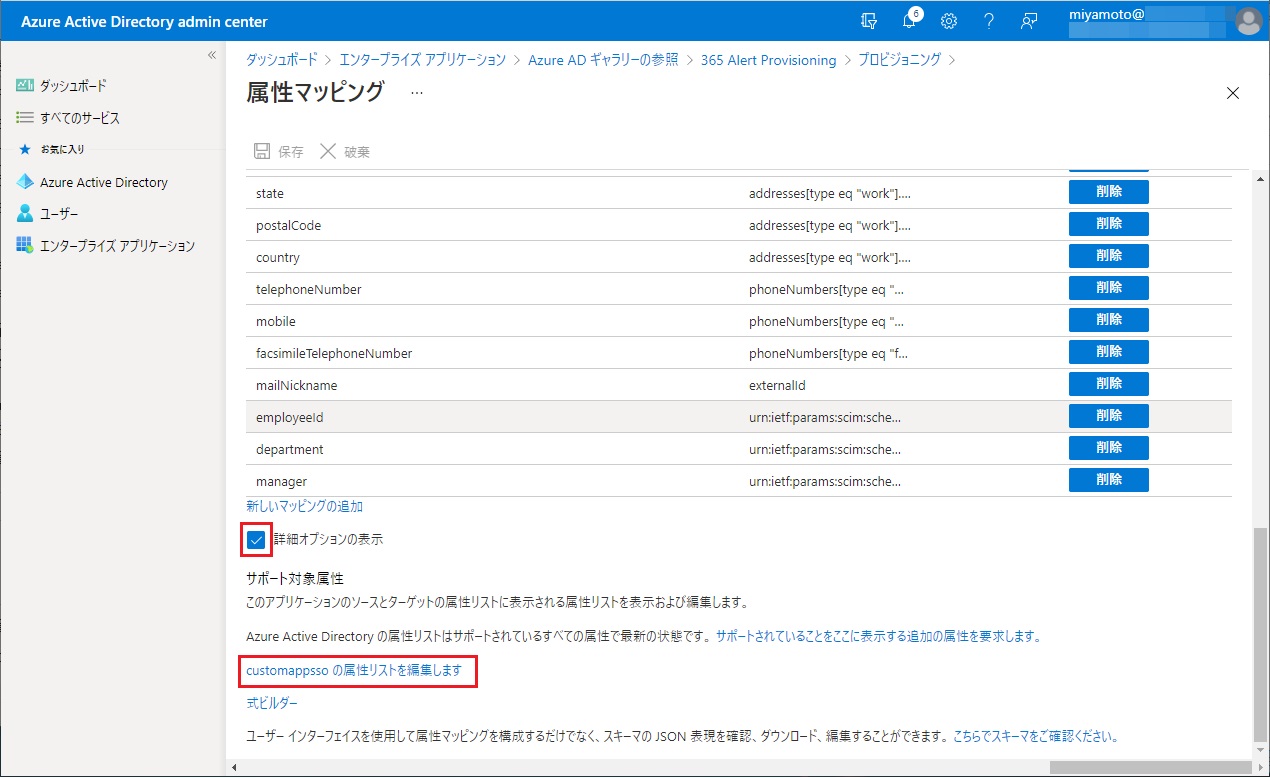
Task: Collapse the left sidebar with chevron
Action: point(211,55)
